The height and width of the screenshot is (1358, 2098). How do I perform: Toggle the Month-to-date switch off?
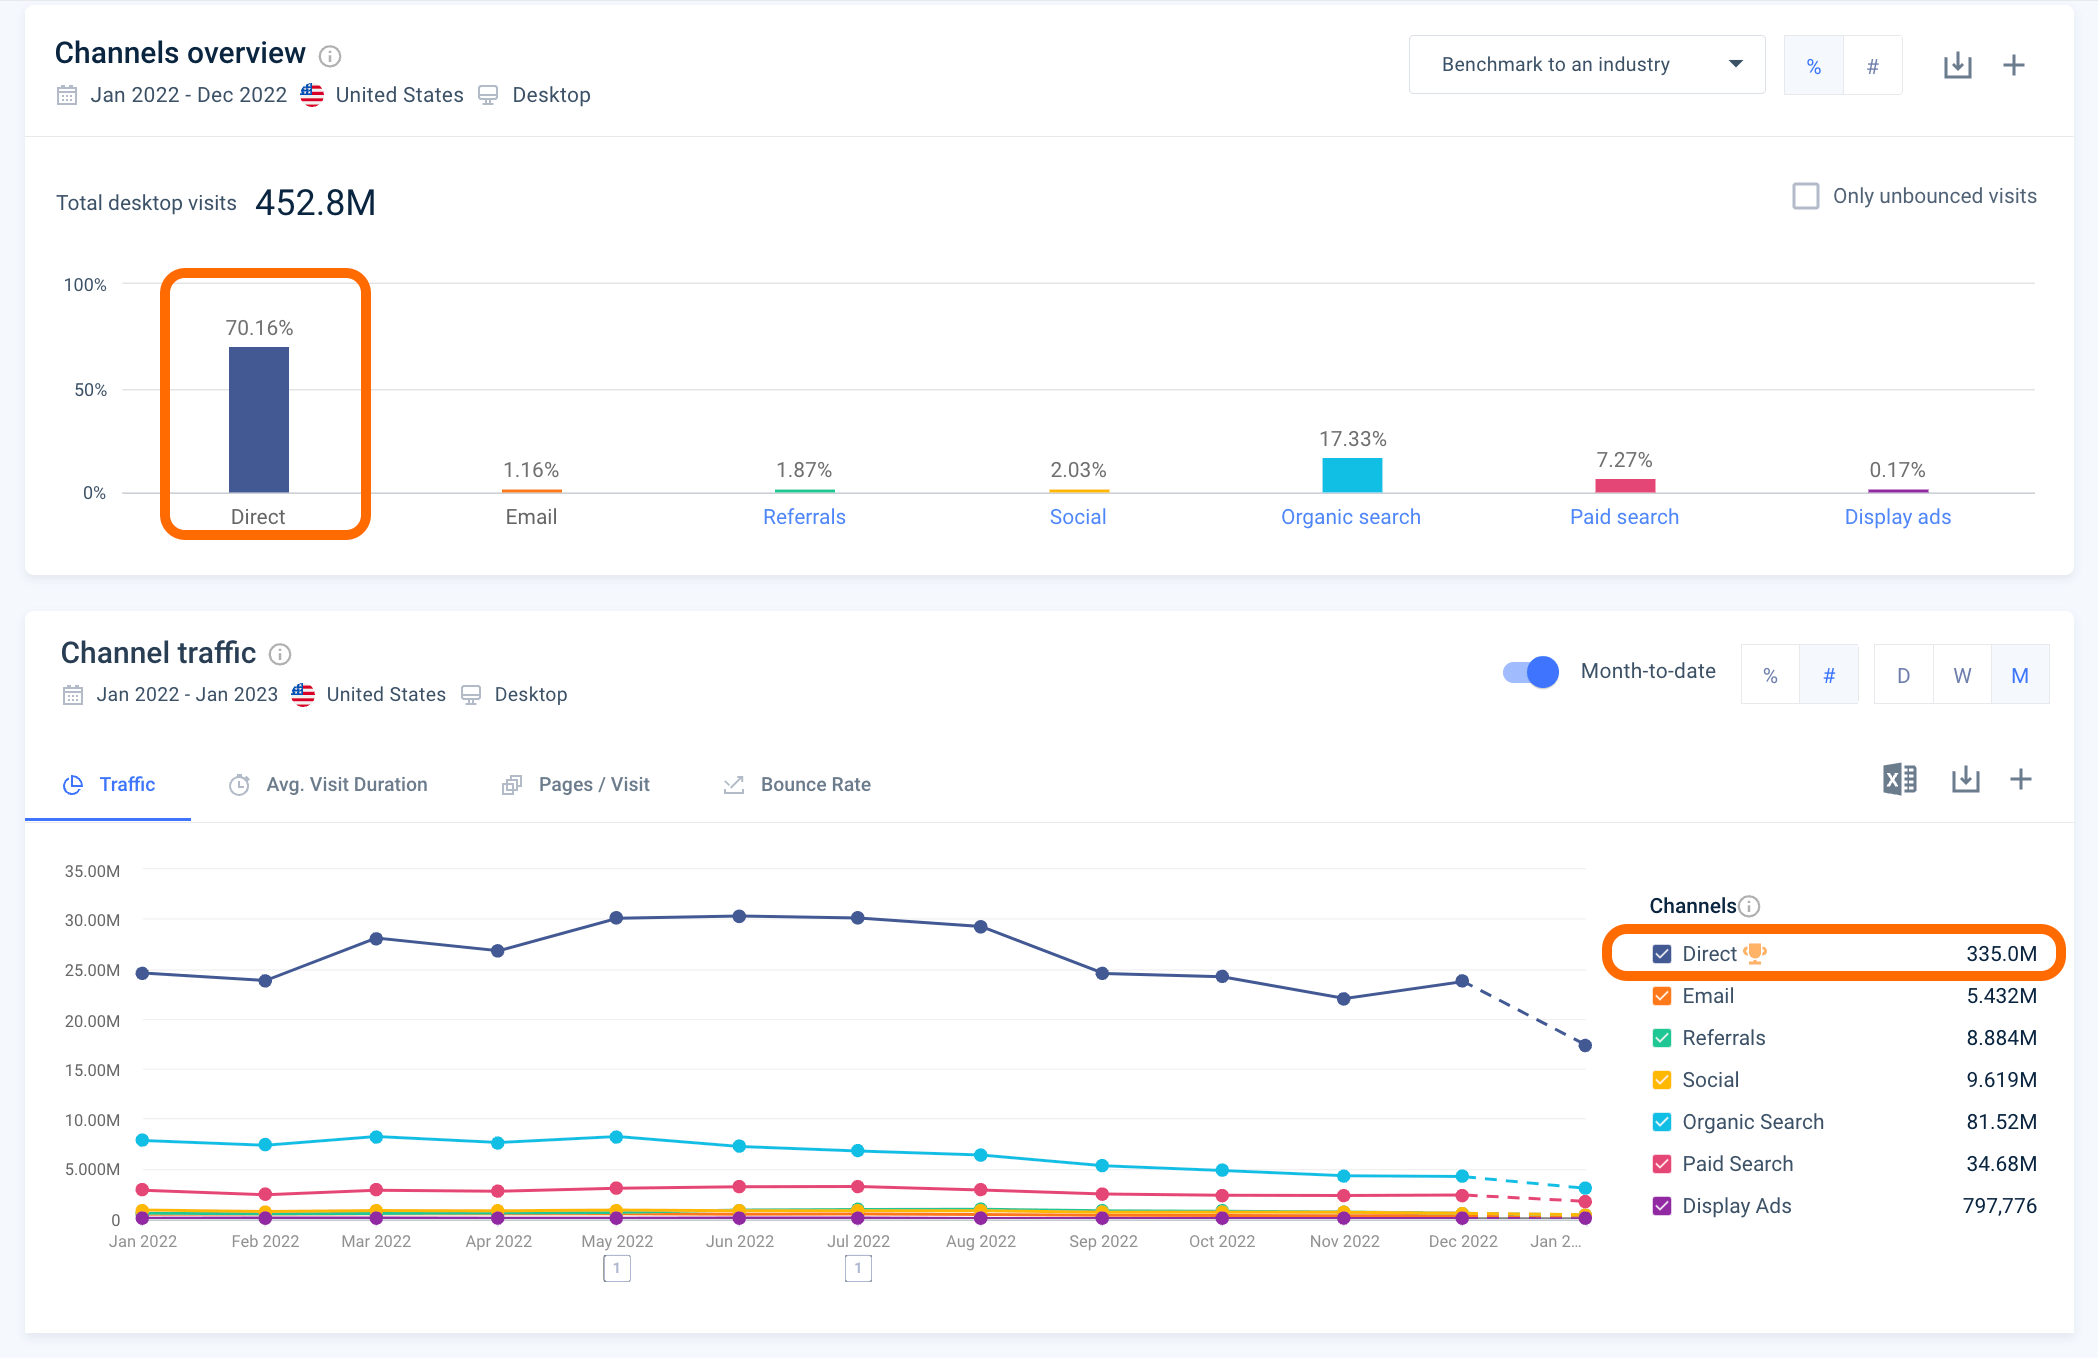1530,672
